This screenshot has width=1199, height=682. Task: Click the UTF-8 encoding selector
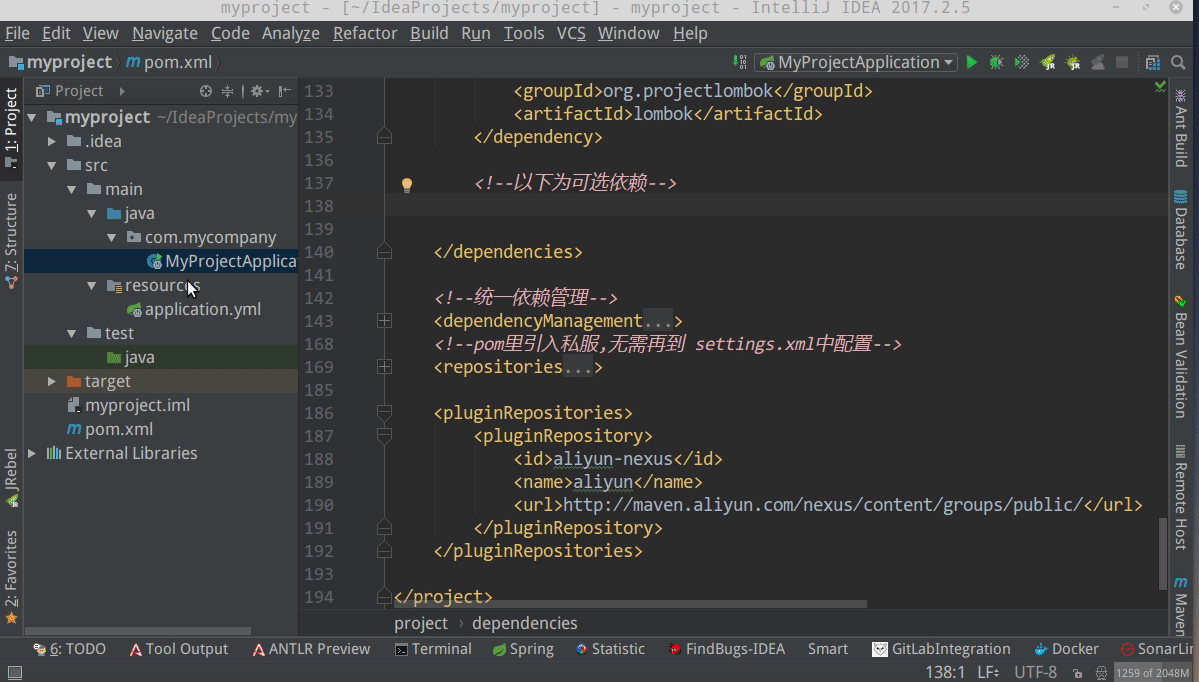[x=1035, y=673]
